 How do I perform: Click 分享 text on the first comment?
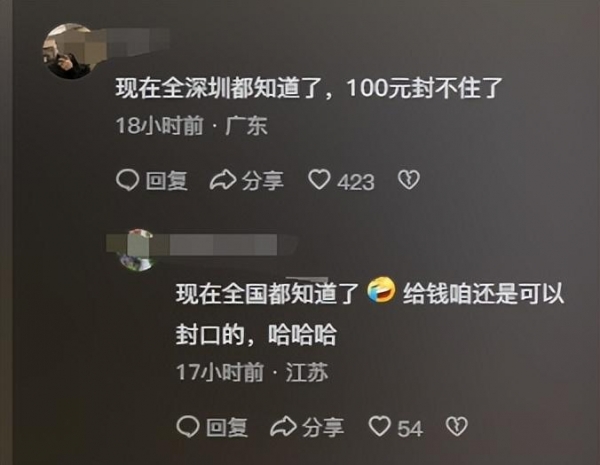[x=262, y=181]
